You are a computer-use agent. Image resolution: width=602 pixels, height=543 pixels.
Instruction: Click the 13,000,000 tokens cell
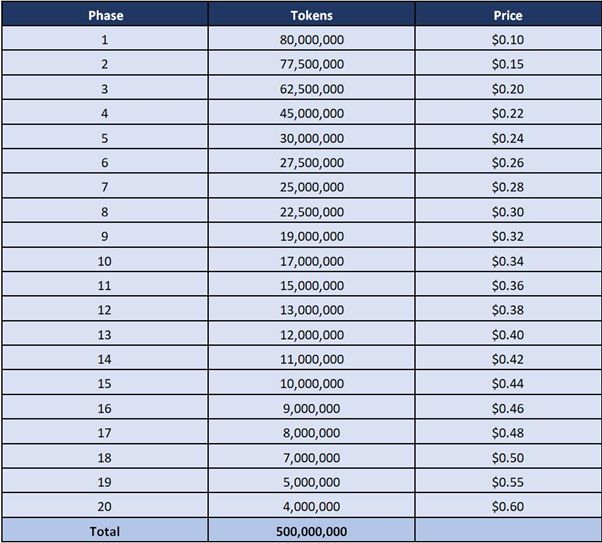coord(311,310)
